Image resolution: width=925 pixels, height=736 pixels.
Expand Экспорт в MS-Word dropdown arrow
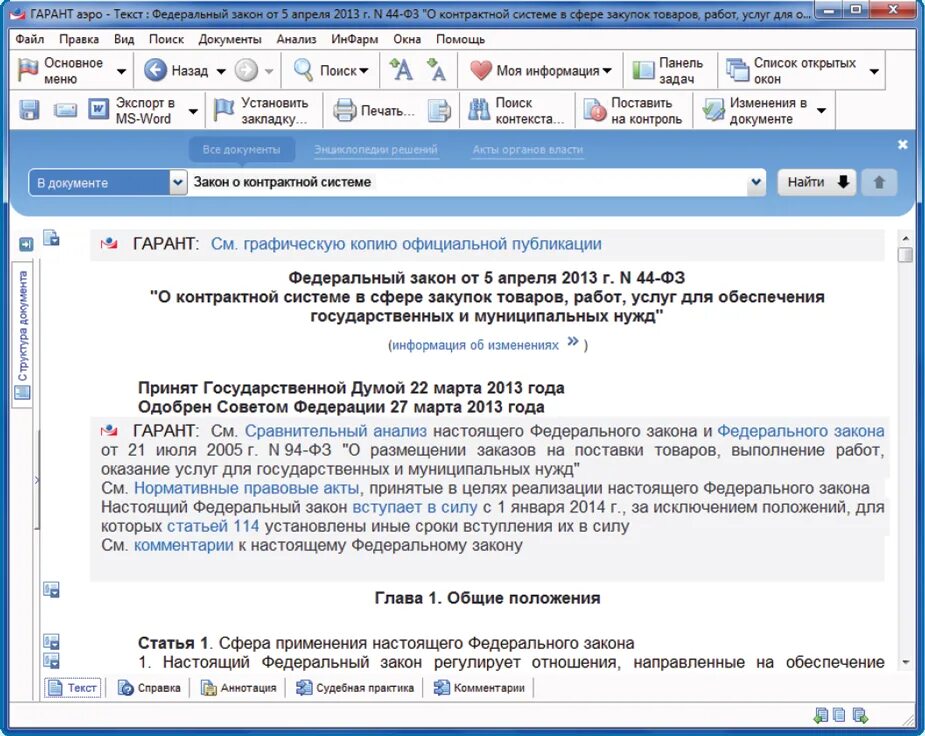(x=193, y=111)
